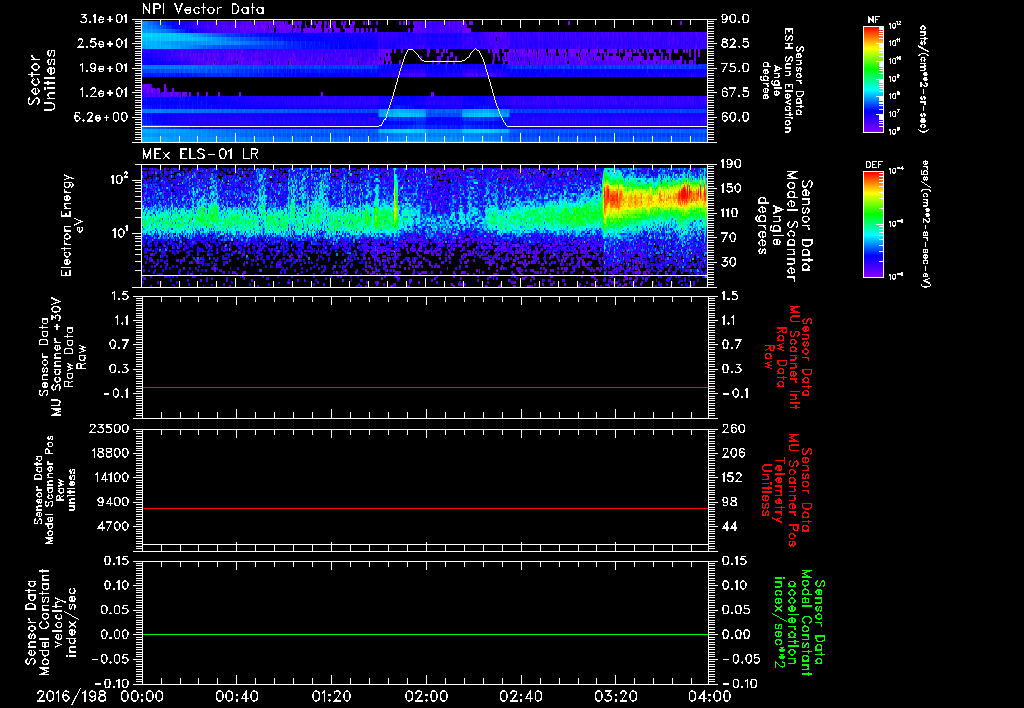Click the 9400 scanner position tick
Screen dimensions: 1024x708
point(112,502)
